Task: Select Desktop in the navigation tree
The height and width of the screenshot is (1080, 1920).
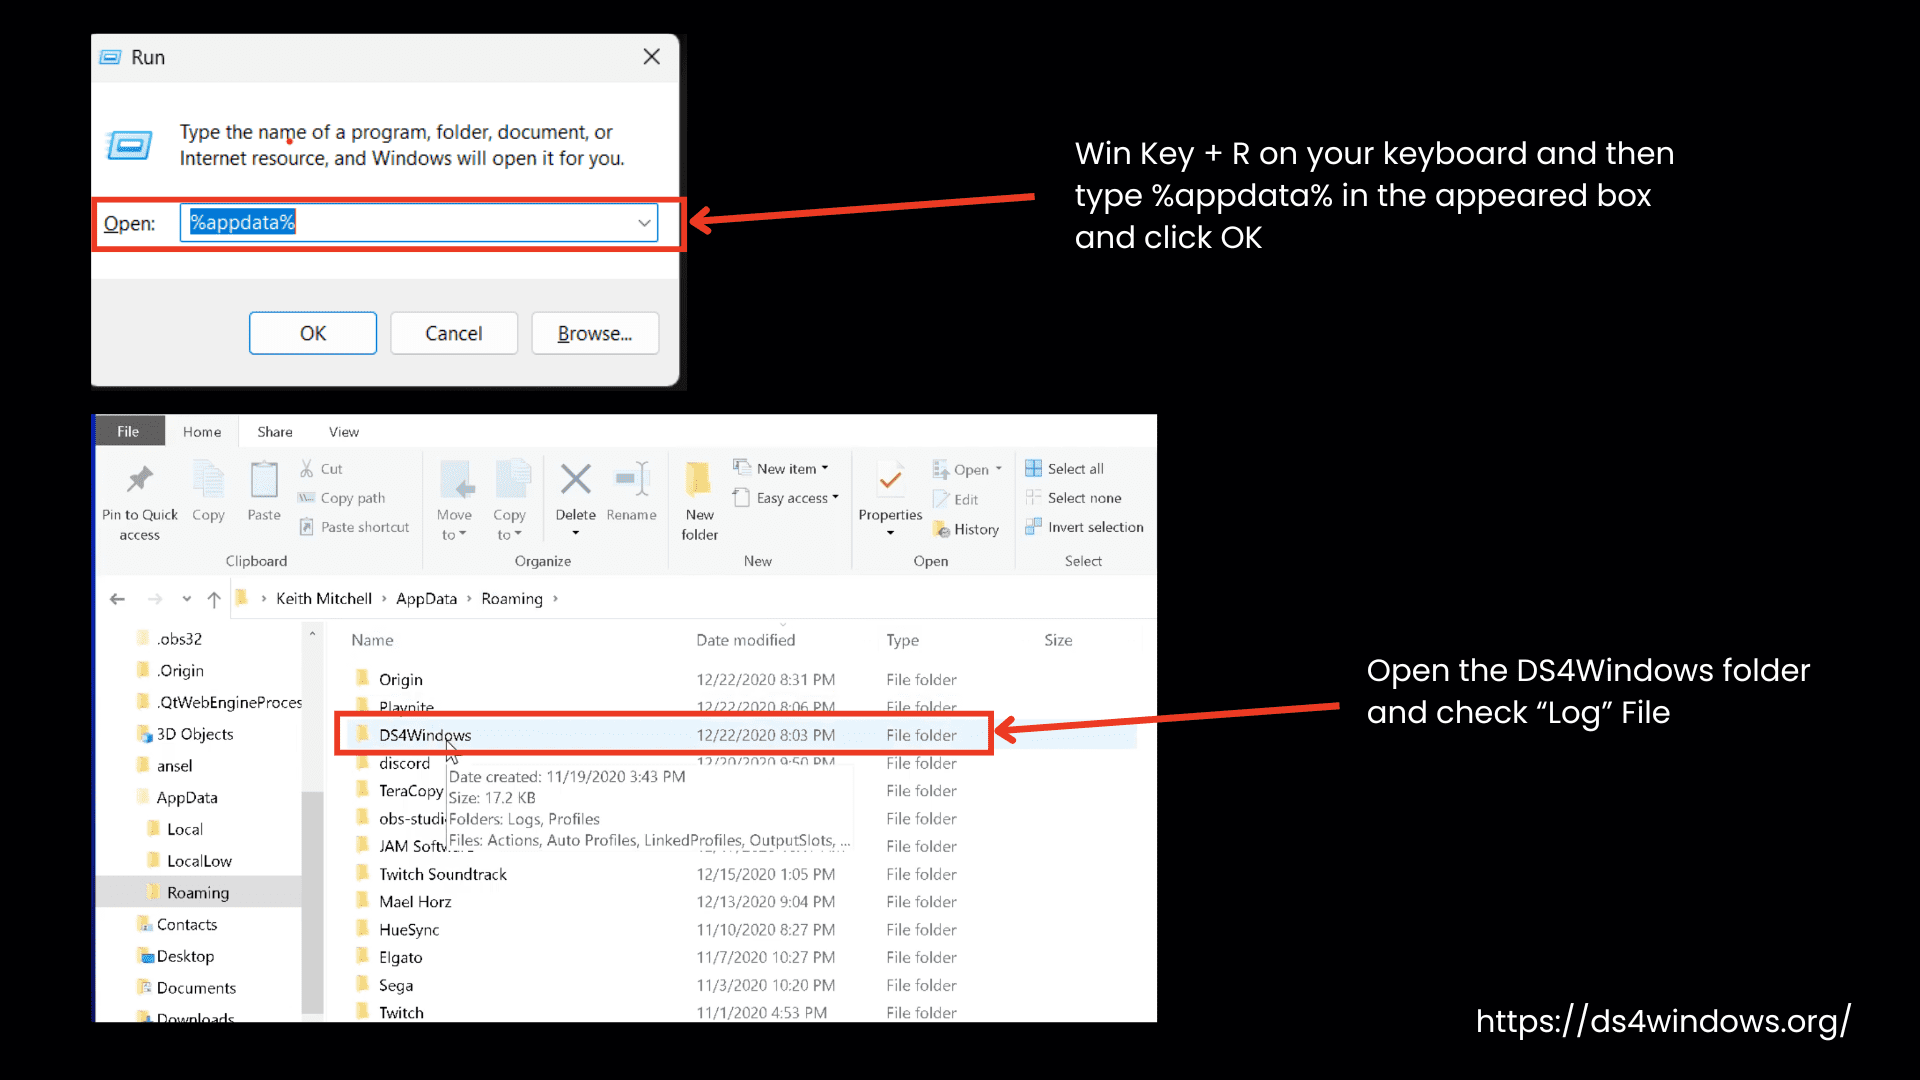Action: point(185,956)
